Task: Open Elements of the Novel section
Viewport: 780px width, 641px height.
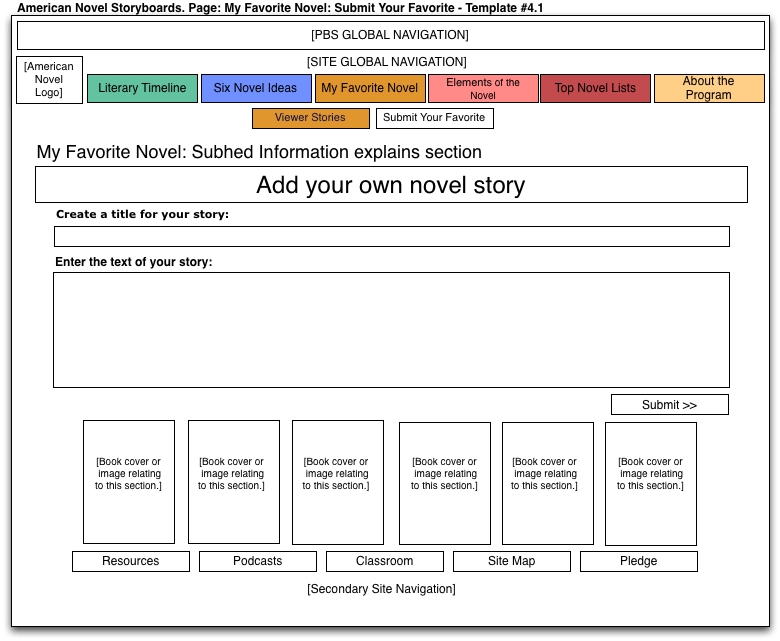Action: [x=483, y=89]
